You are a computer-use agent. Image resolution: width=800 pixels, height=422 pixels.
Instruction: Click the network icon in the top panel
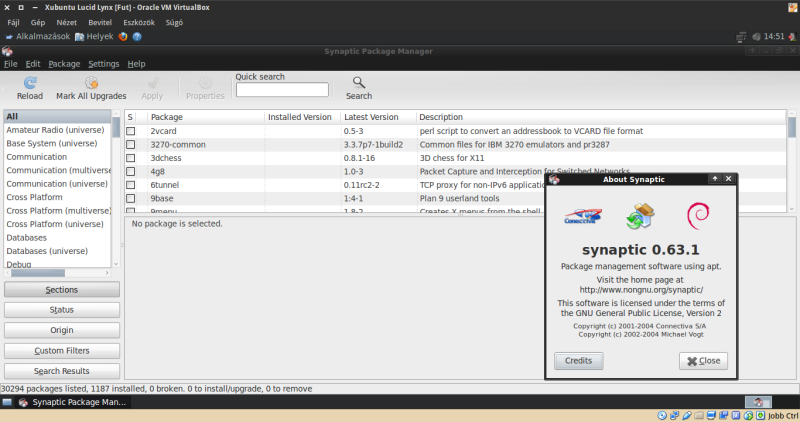click(741, 37)
